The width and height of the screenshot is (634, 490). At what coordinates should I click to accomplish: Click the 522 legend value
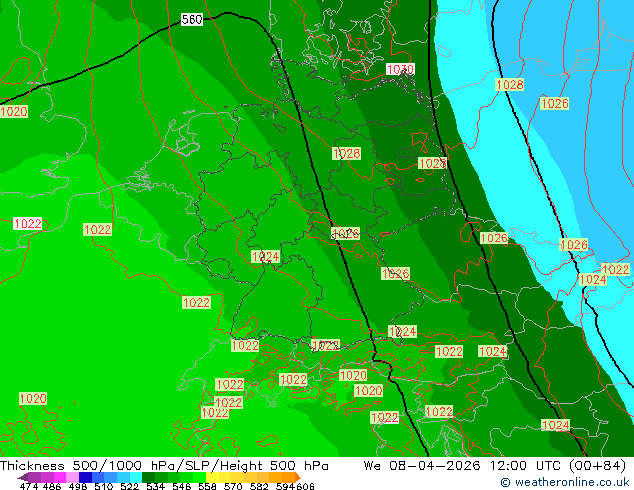click(130, 486)
